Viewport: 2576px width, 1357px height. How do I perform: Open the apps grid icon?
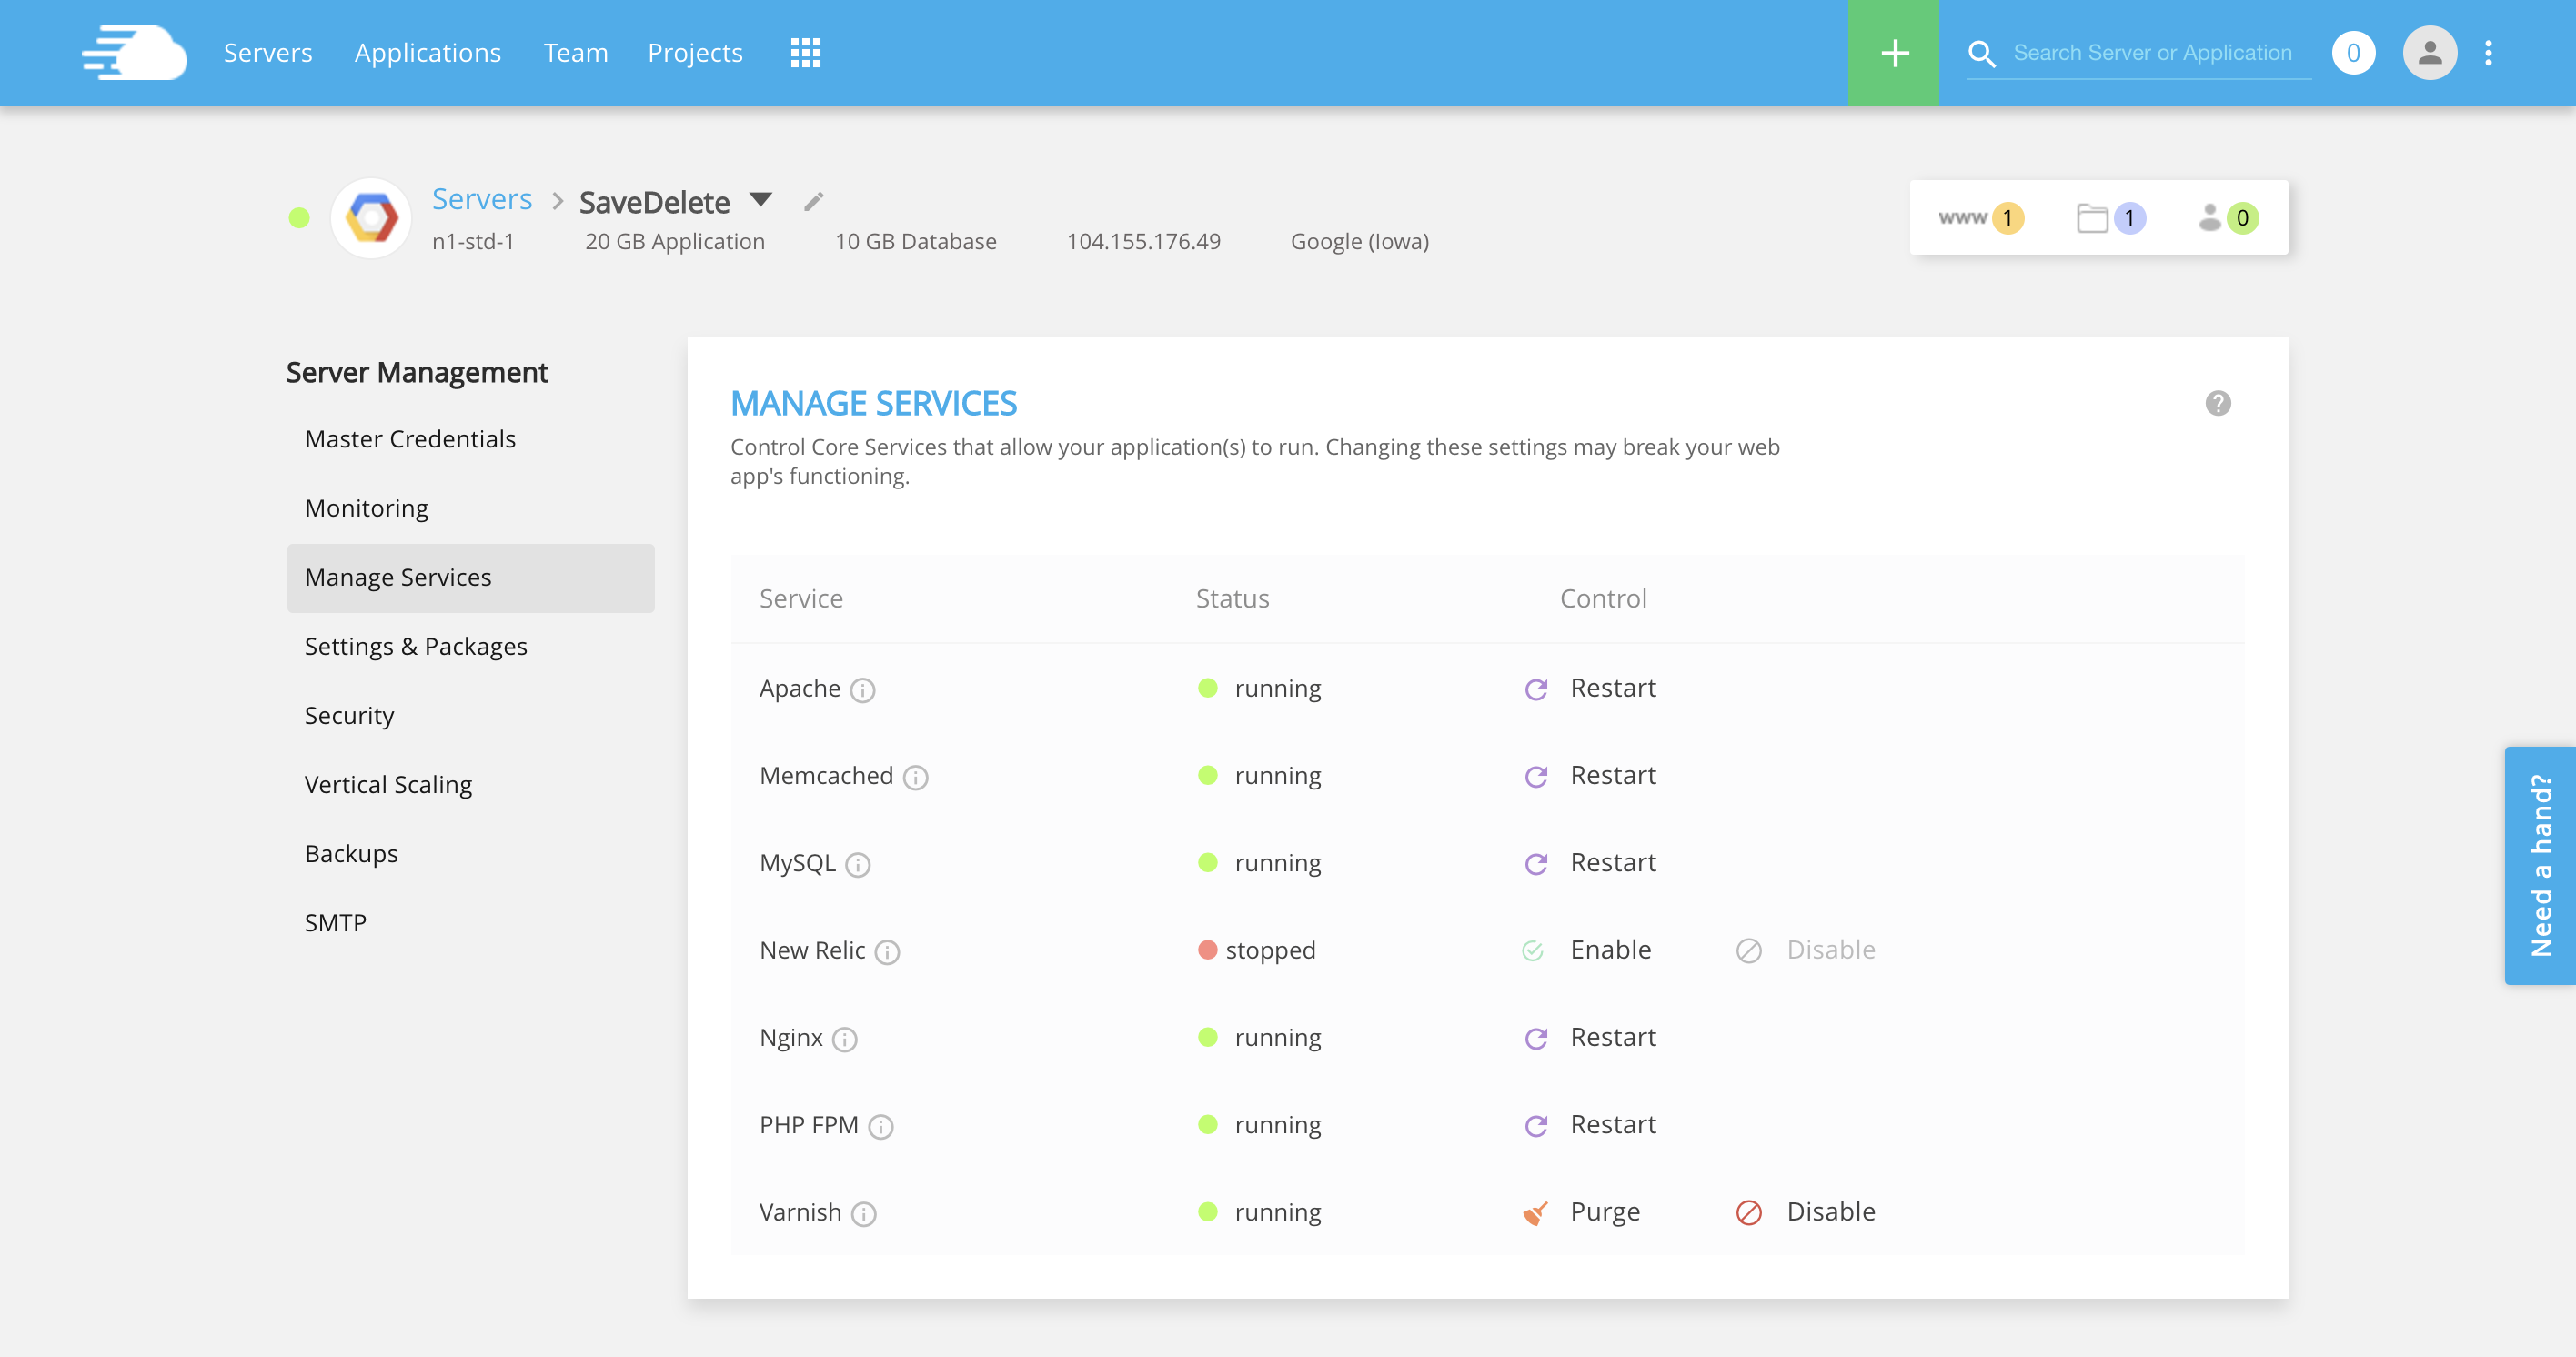pos(805,53)
